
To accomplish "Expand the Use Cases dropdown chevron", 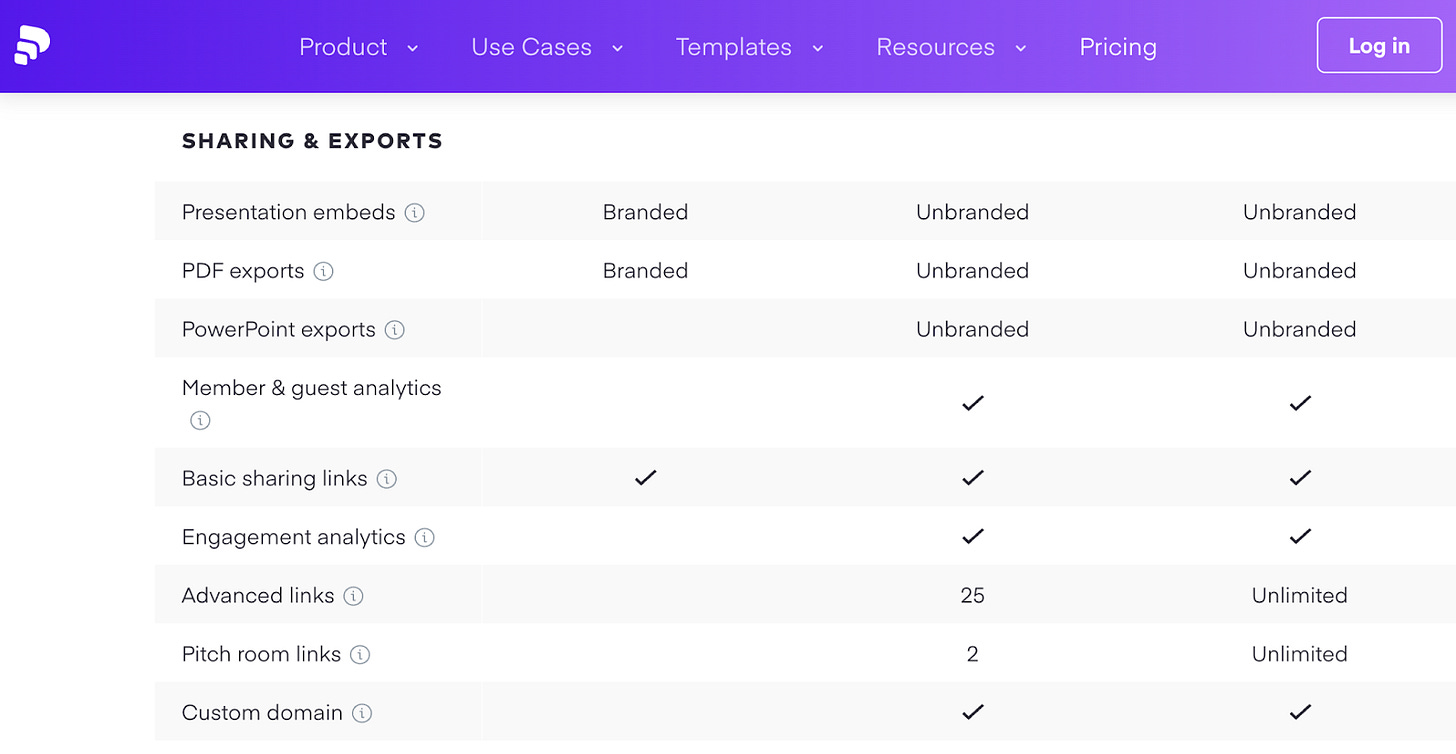I will click(x=617, y=48).
